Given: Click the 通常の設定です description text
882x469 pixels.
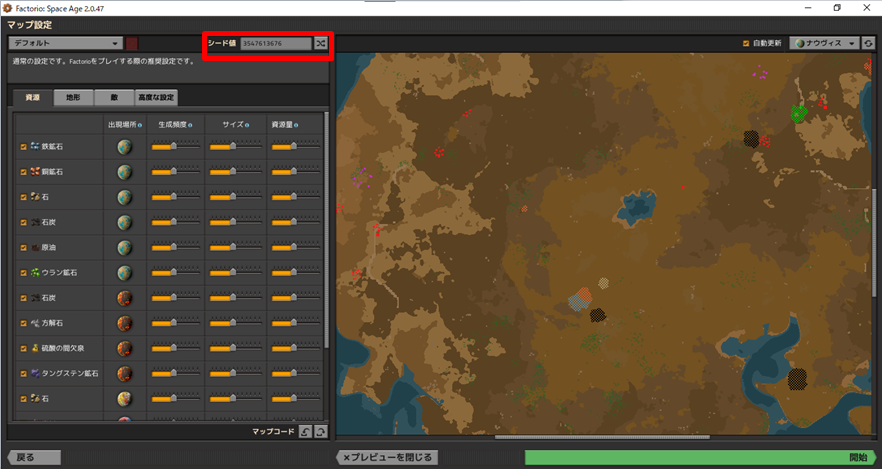Looking at the screenshot, I should point(104,61).
